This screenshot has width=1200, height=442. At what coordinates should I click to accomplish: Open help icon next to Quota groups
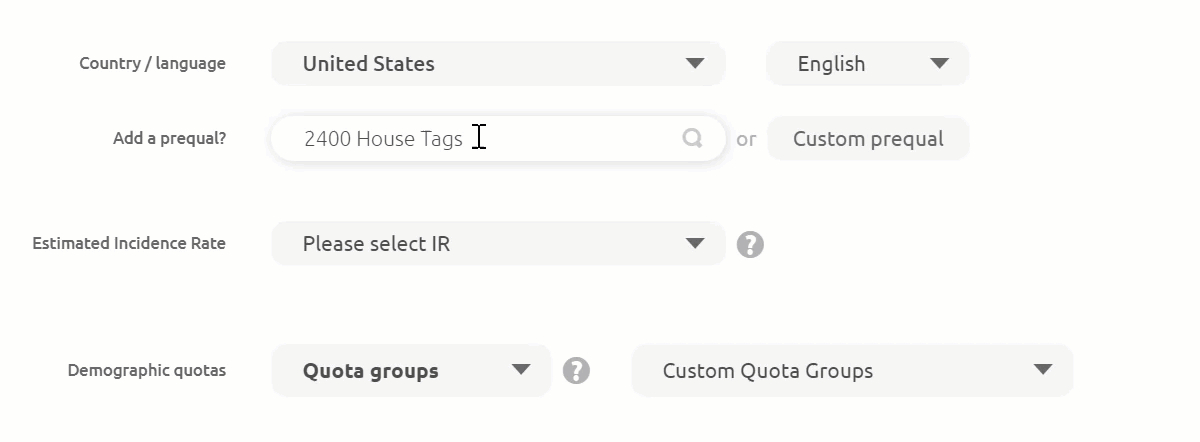[x=576, y=371]
